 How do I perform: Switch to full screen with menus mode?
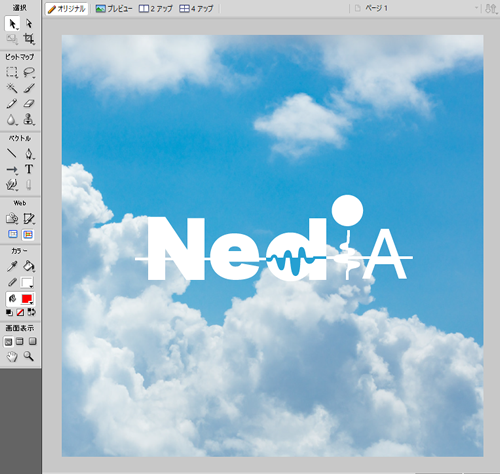(20, 341)
